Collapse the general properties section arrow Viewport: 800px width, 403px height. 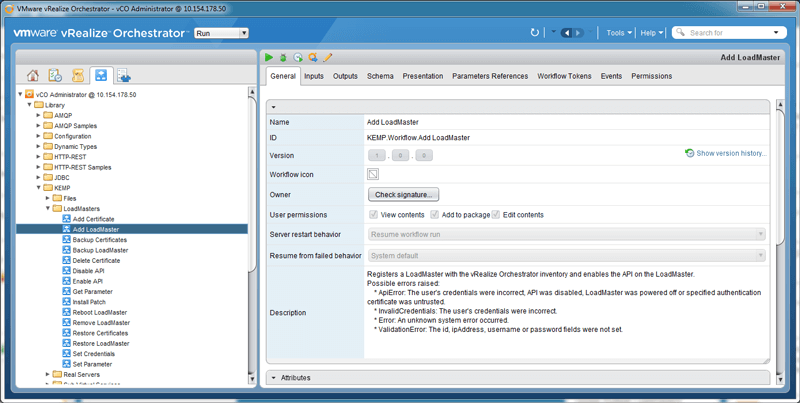coord(273,107)
